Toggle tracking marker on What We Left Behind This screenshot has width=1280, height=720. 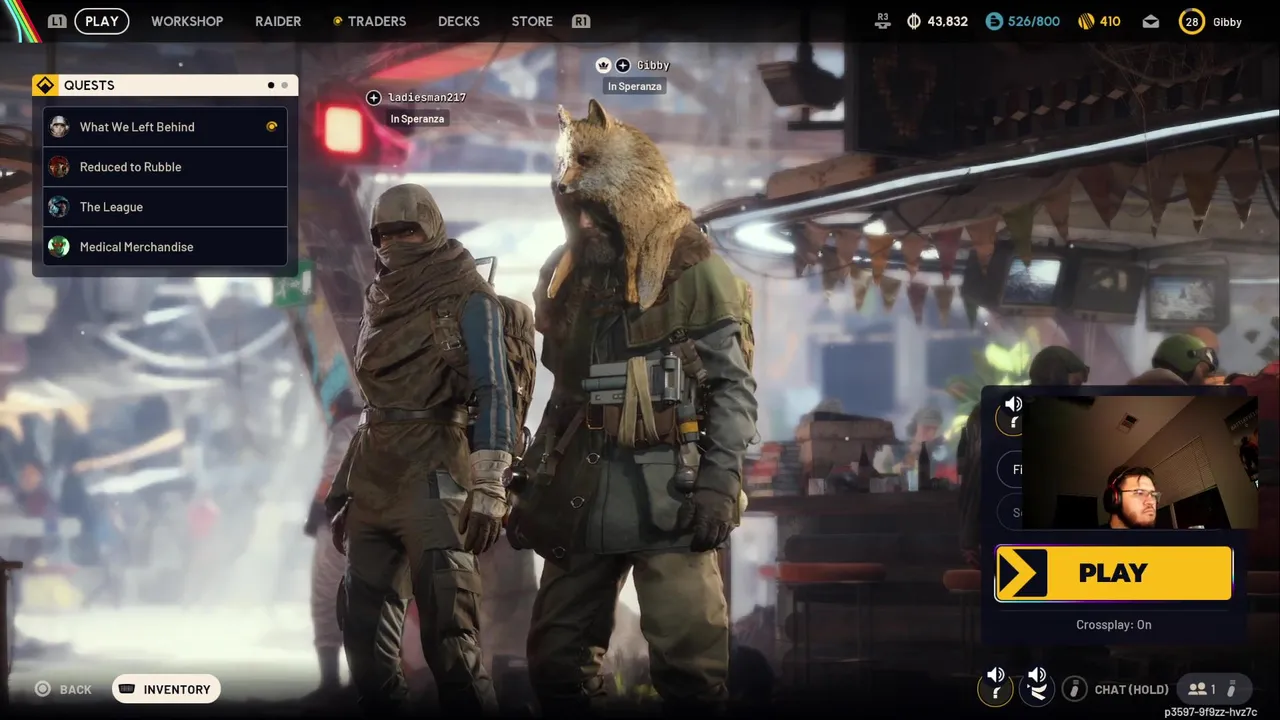[271, 126]
